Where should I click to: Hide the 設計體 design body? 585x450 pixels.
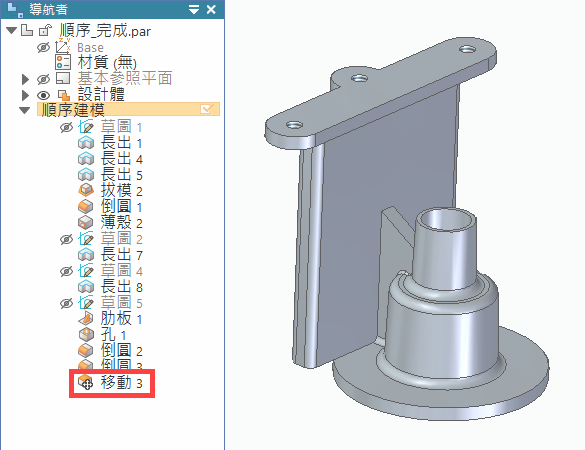pos(43,95)
